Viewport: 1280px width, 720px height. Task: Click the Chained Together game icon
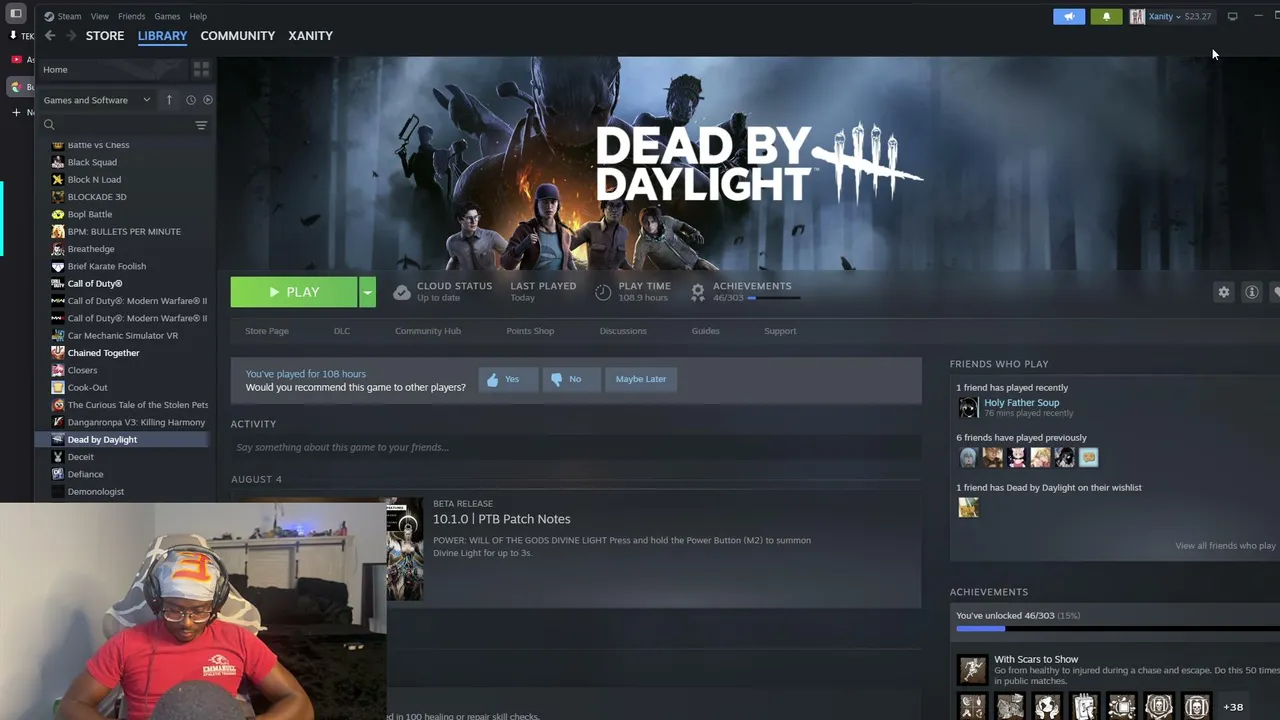click(58, 353)
